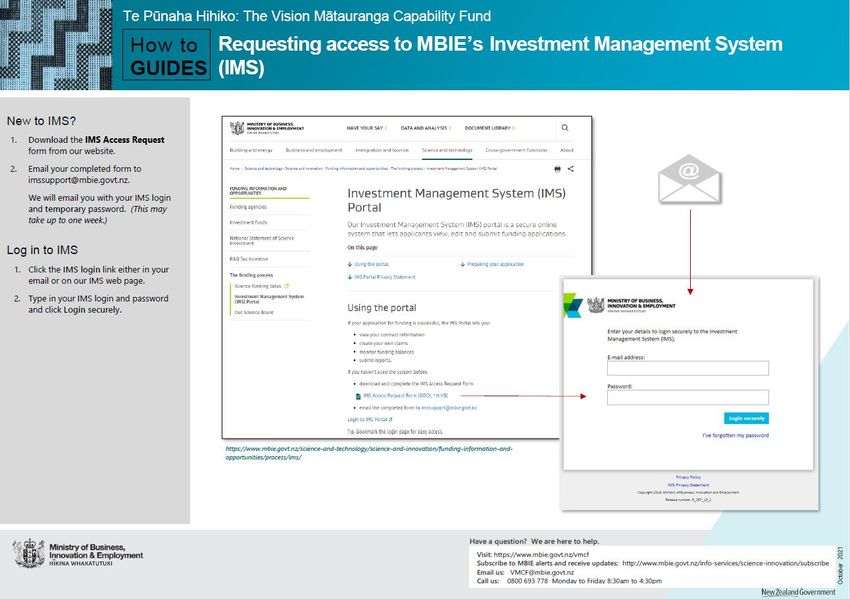Click the down arrow before Using the portal link
This screenshot has height=599, width=850.
coord(350,265)
